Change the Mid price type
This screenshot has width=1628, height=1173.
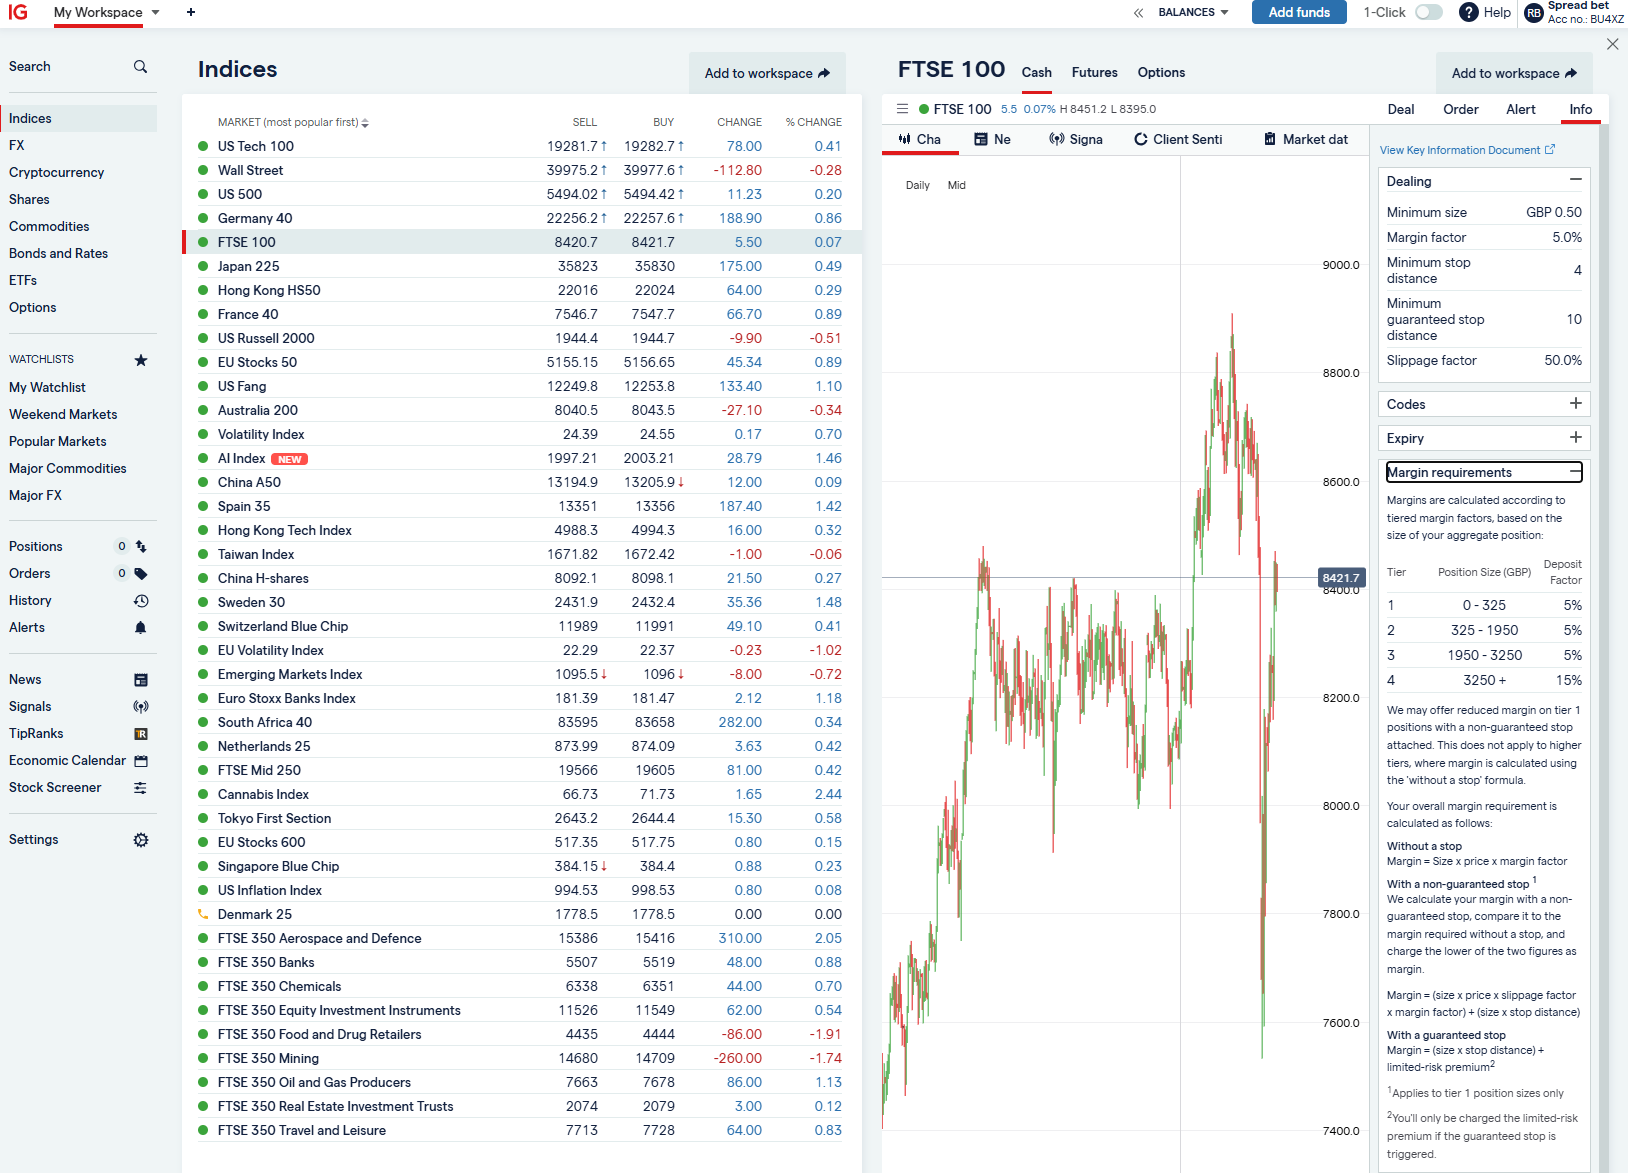tap(956, 185)
